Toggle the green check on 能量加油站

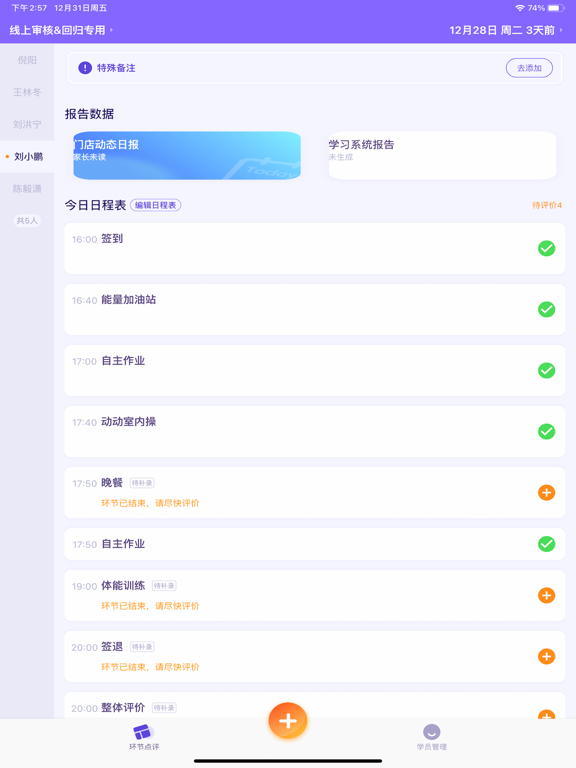546,310
